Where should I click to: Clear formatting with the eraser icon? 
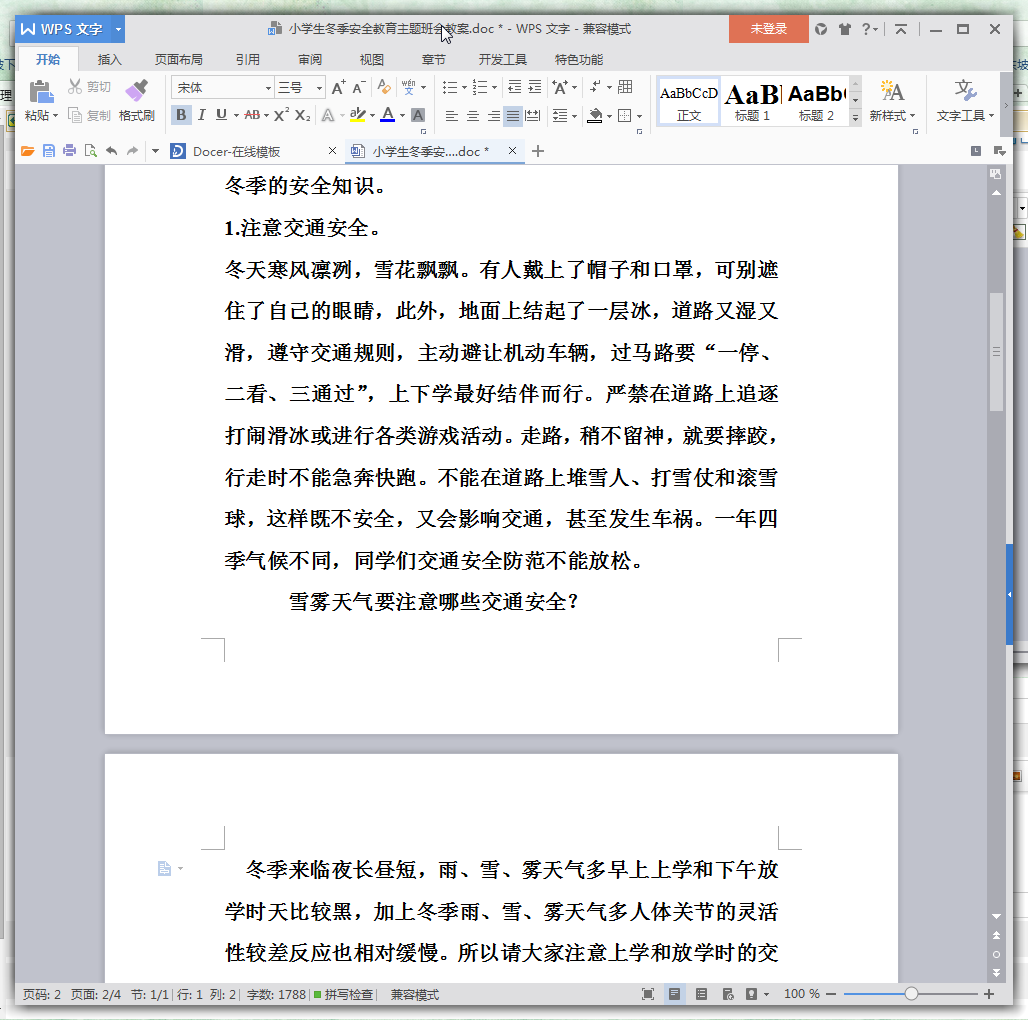pyautogui.click(x=384, y=87)
